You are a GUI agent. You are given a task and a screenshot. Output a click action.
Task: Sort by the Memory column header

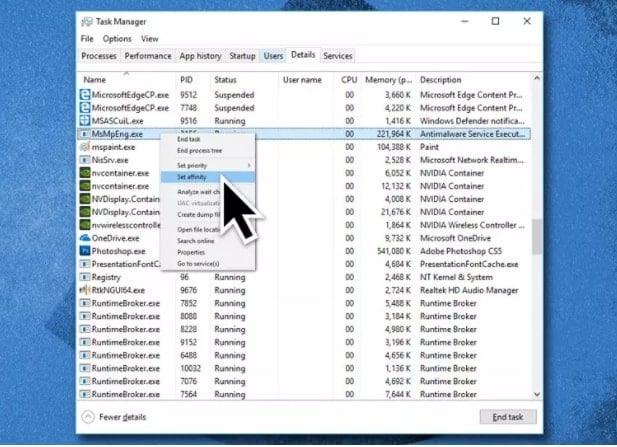pyautogui.click(x=388, y=80)
